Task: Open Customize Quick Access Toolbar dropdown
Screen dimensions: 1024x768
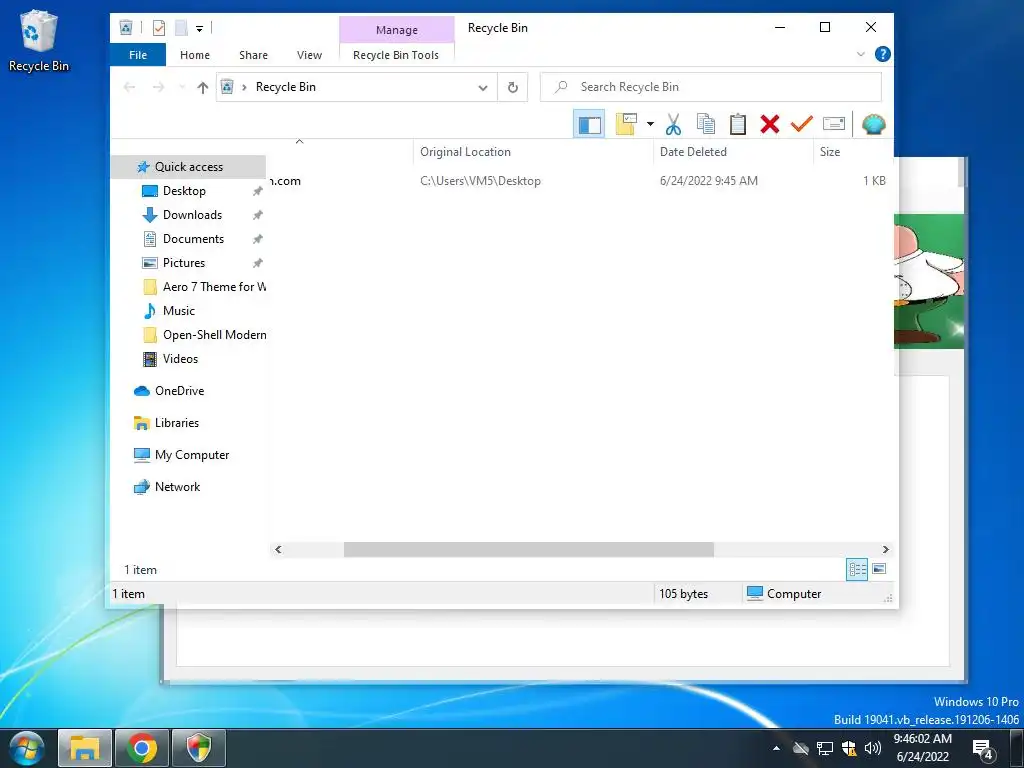Action: [x=199, y=28]
